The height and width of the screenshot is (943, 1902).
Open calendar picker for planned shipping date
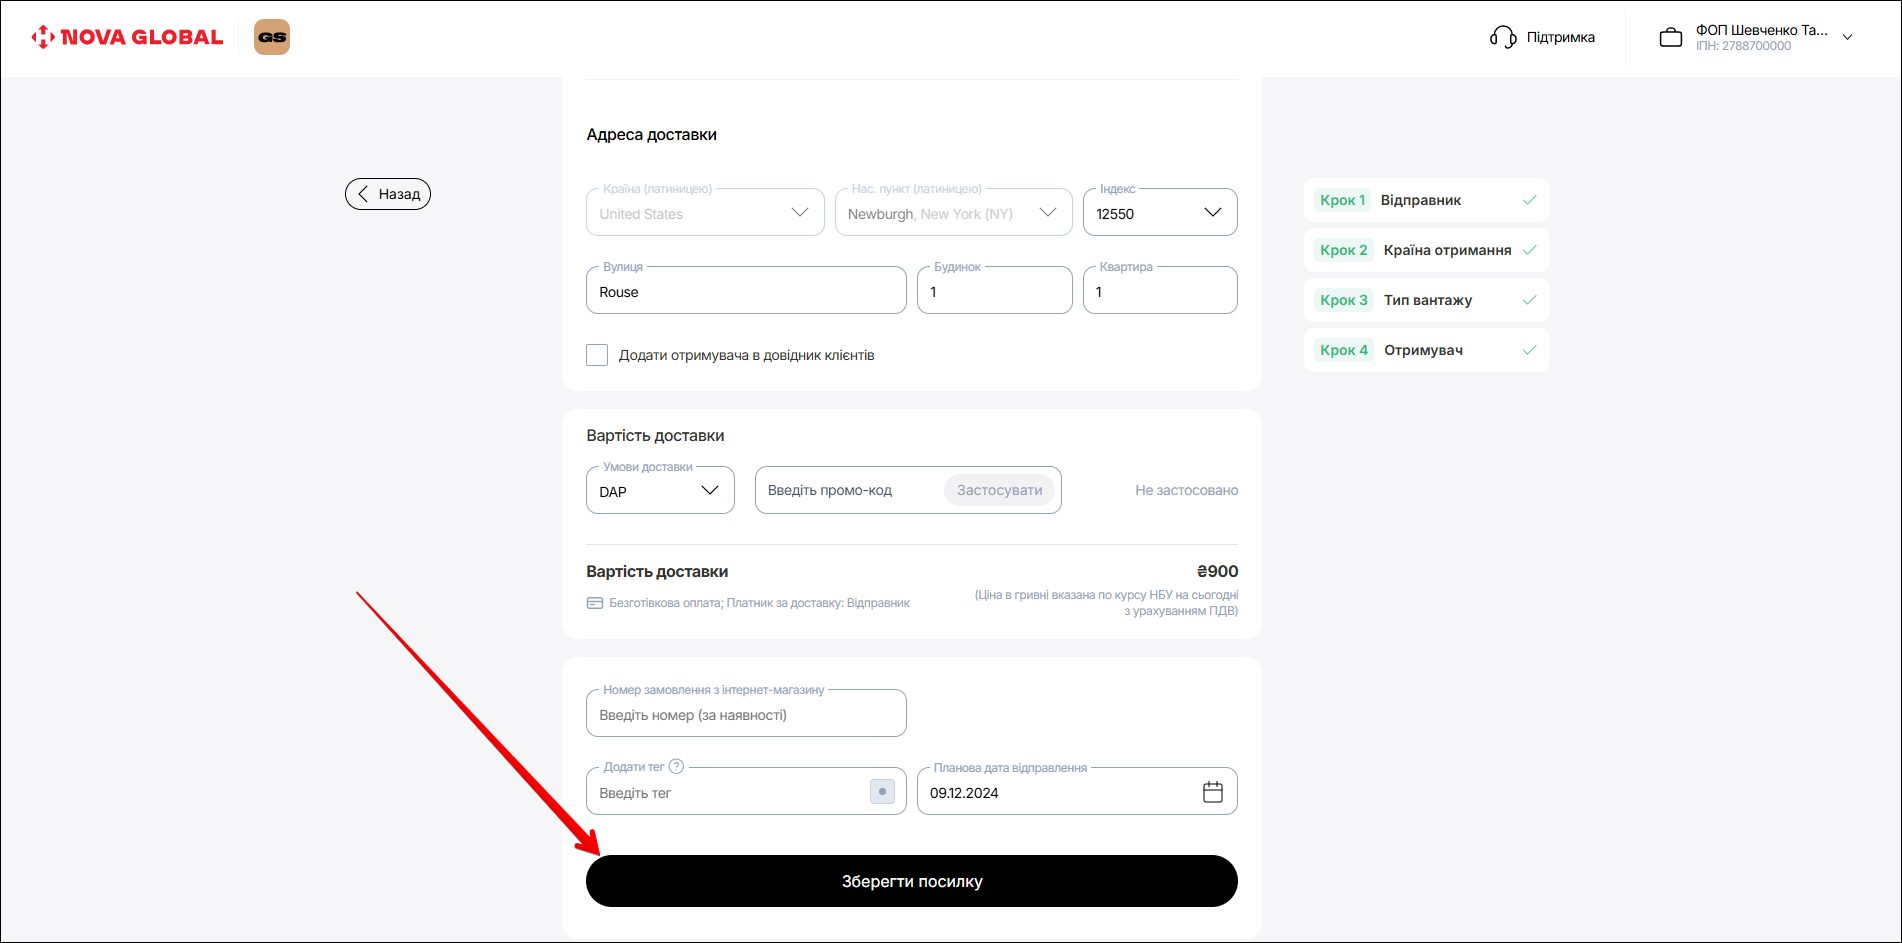tap(1212, 792)
